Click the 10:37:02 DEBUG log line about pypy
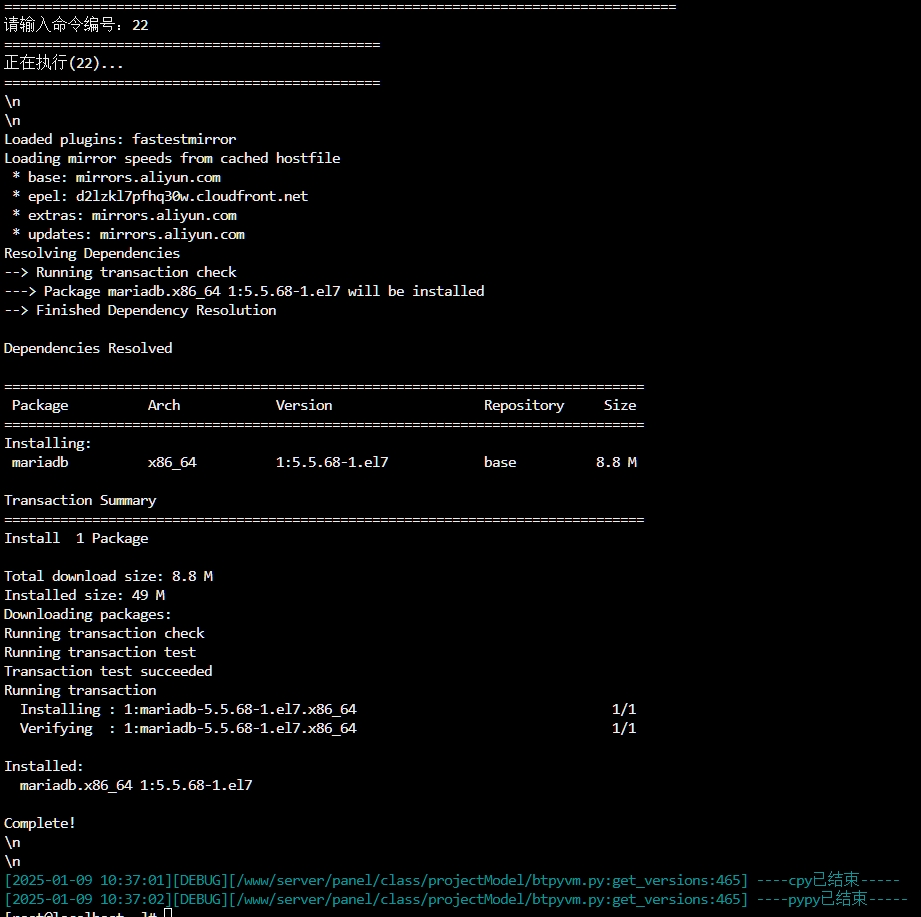The width and height of the screenshot is (921, 917). (x=456, y=899)
